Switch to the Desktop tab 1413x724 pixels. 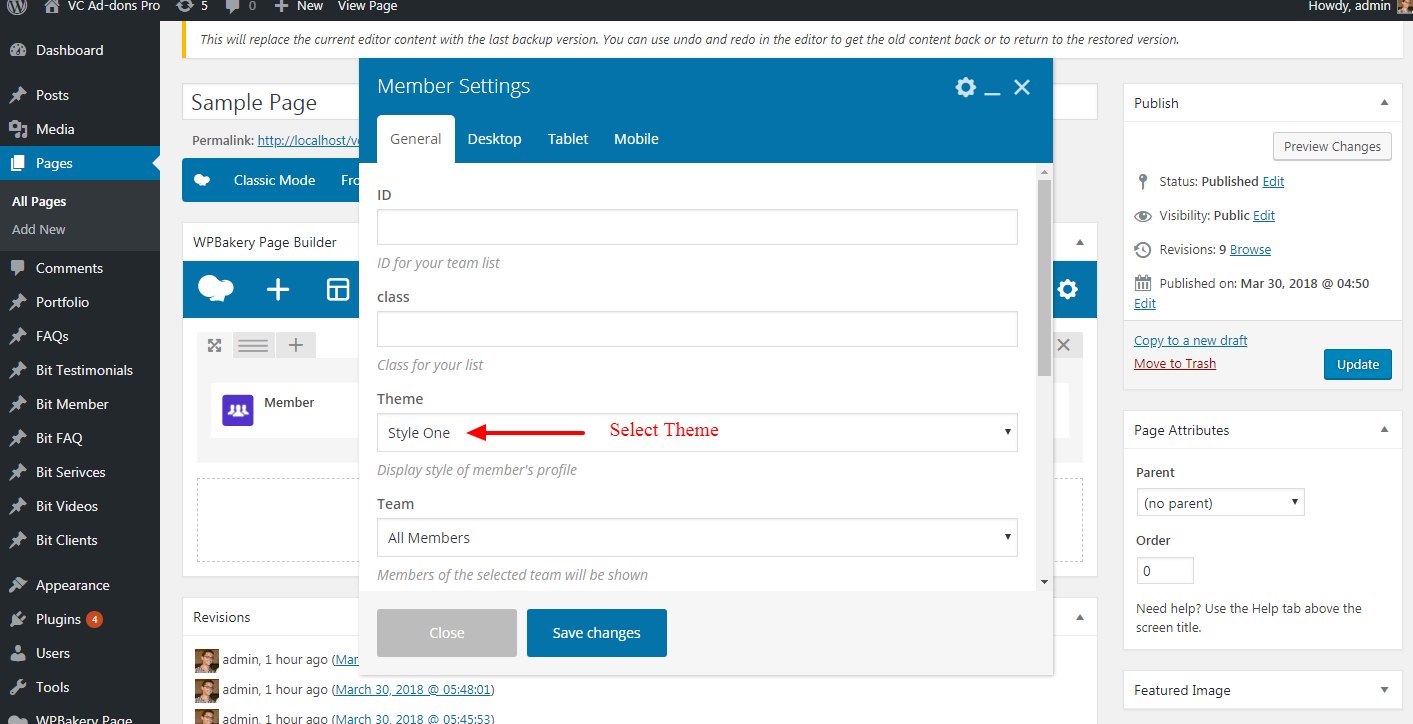point(494,139)
